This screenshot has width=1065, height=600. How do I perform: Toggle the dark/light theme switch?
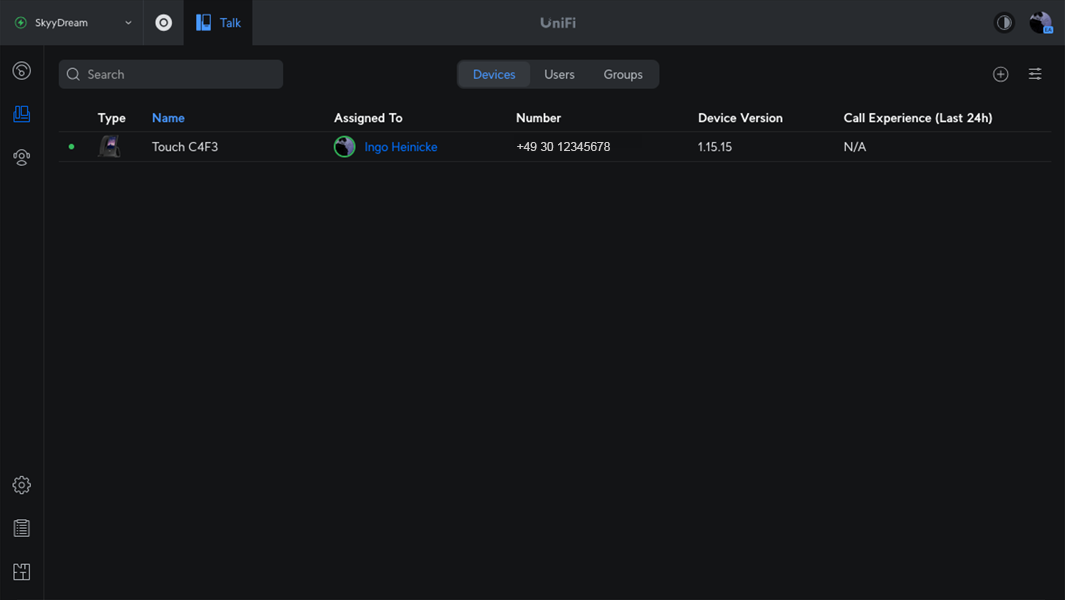pos(1004,22)
